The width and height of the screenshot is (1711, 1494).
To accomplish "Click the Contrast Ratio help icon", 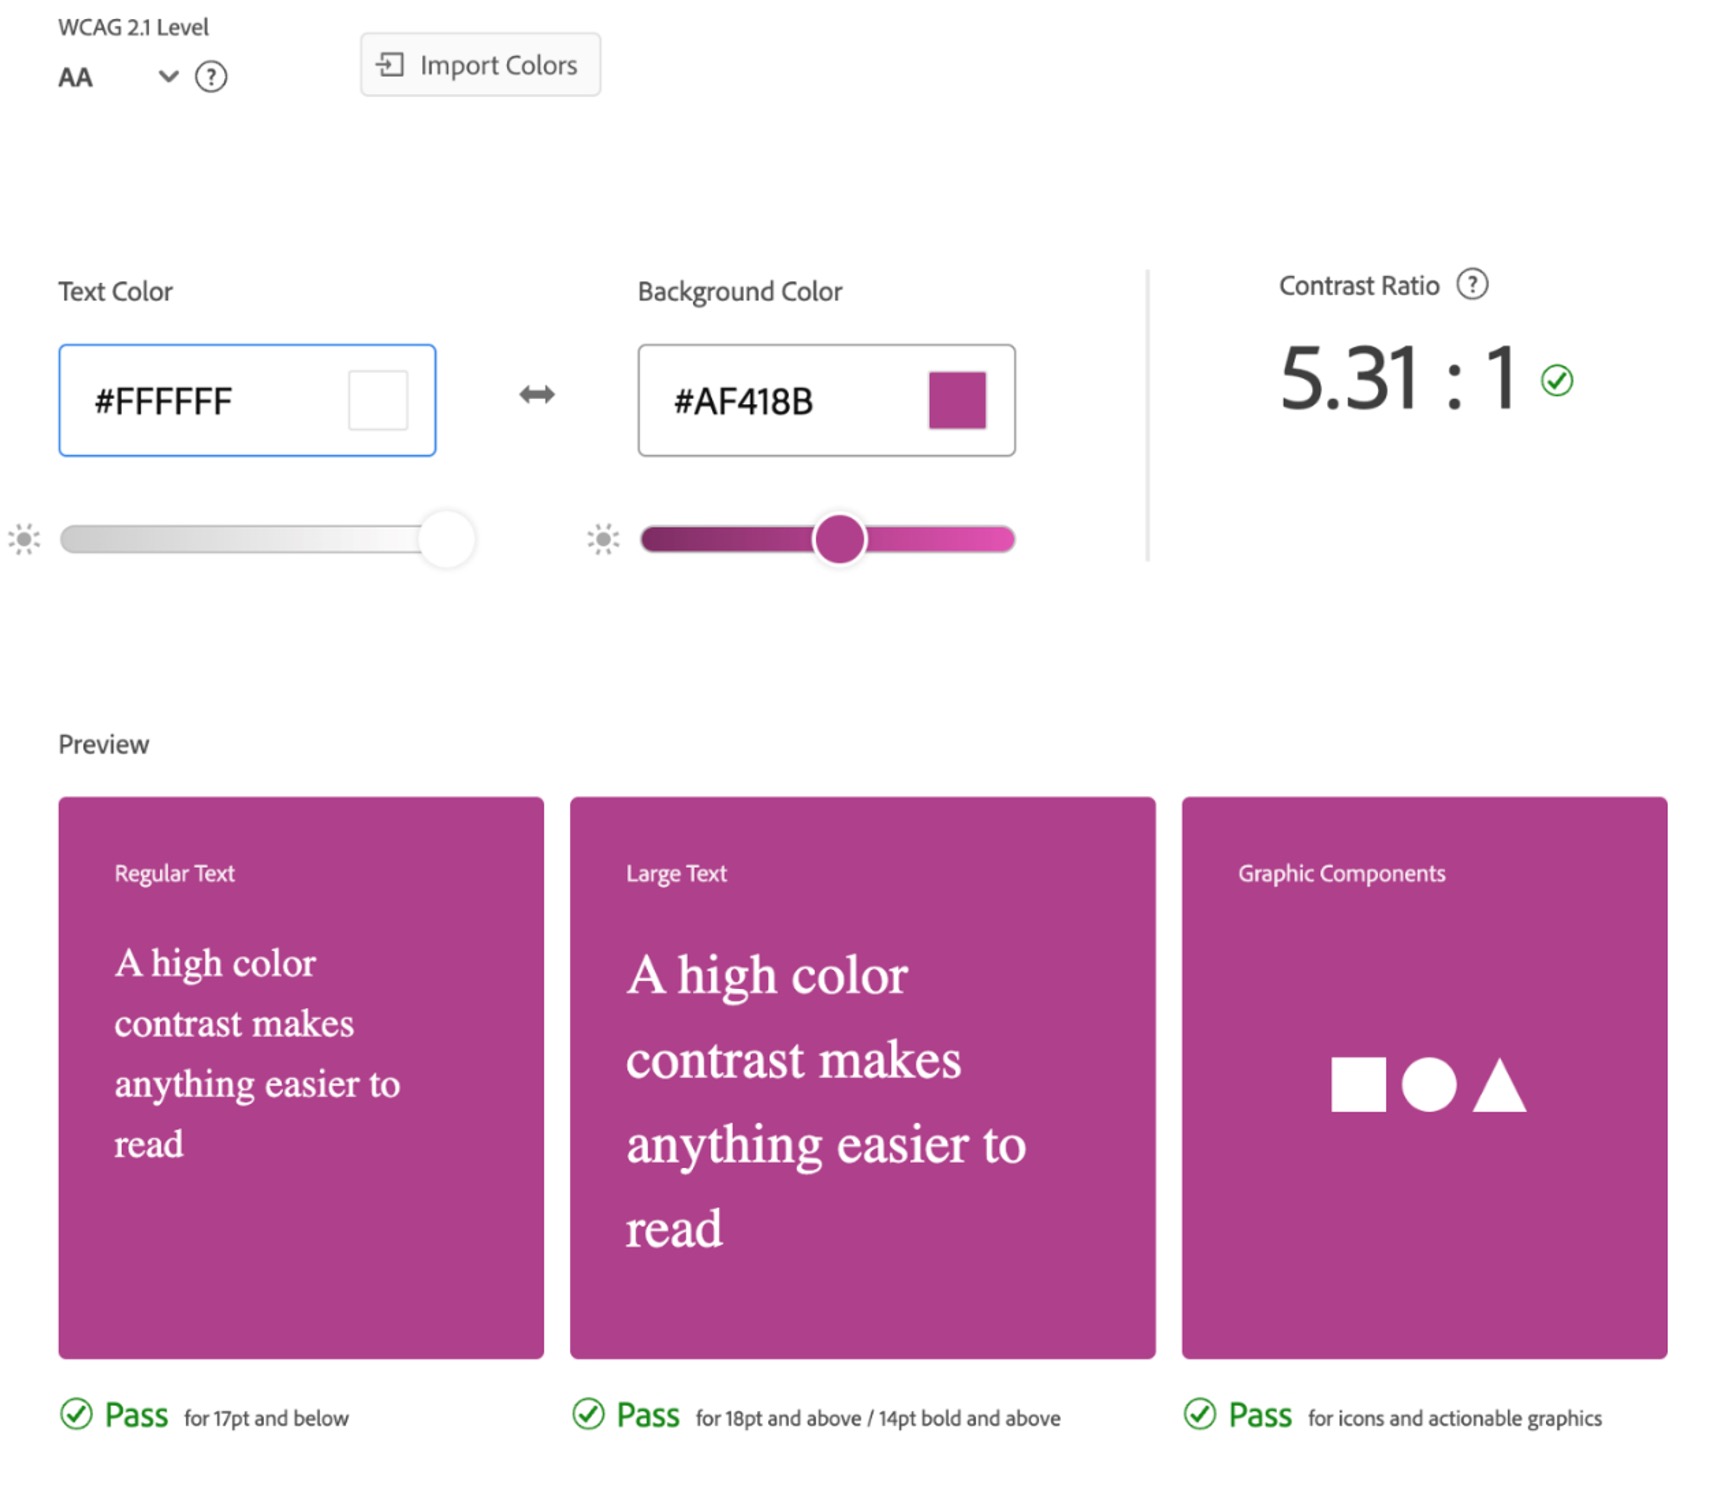I will (1472, 285).
